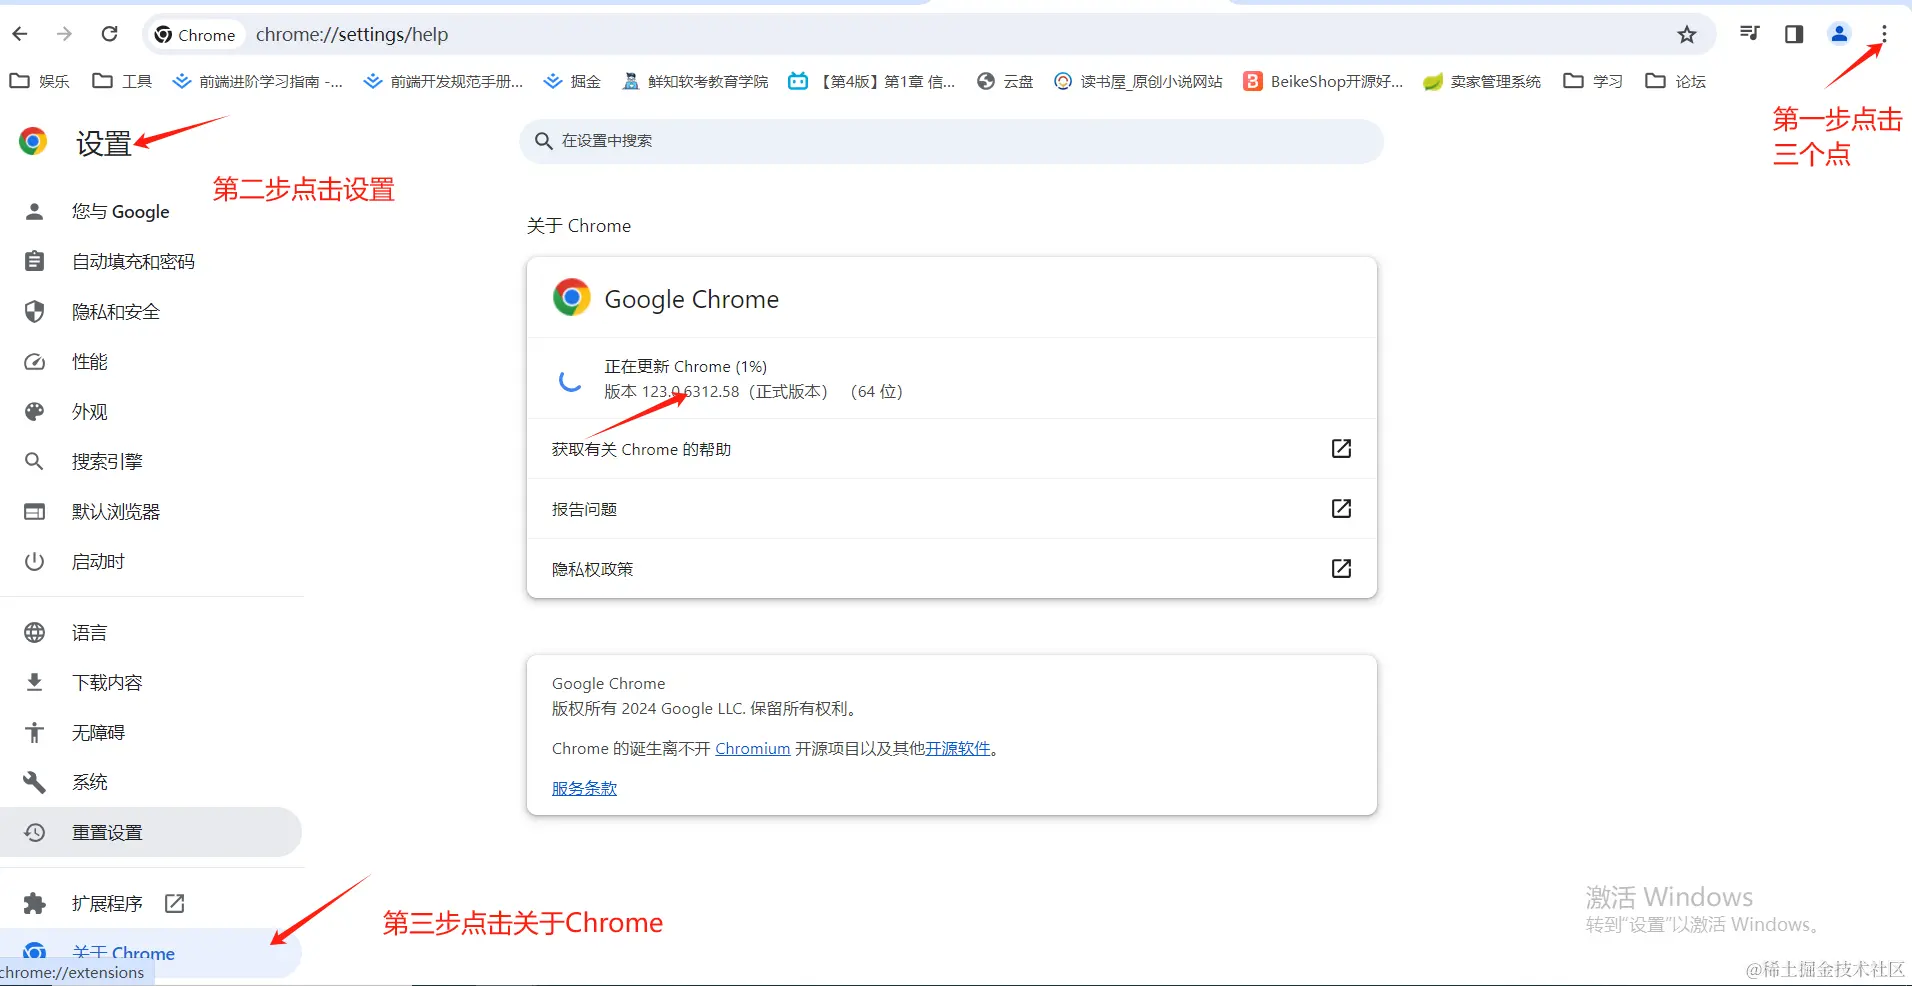Image resolution: width=1912 pixels, height=986 pixels.
Task: Open 自动填充和密码 settings section
Action: (150, 261)
